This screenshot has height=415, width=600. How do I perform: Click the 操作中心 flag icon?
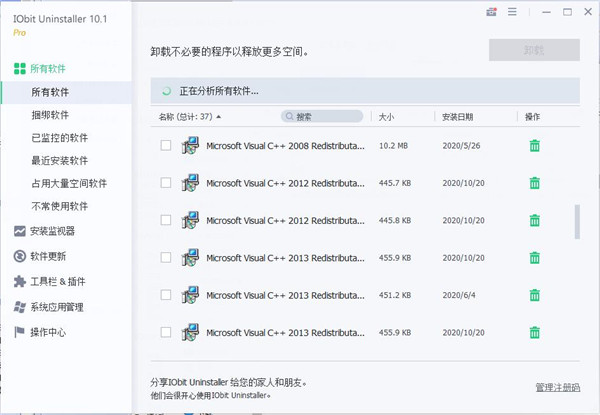point(19,332)
